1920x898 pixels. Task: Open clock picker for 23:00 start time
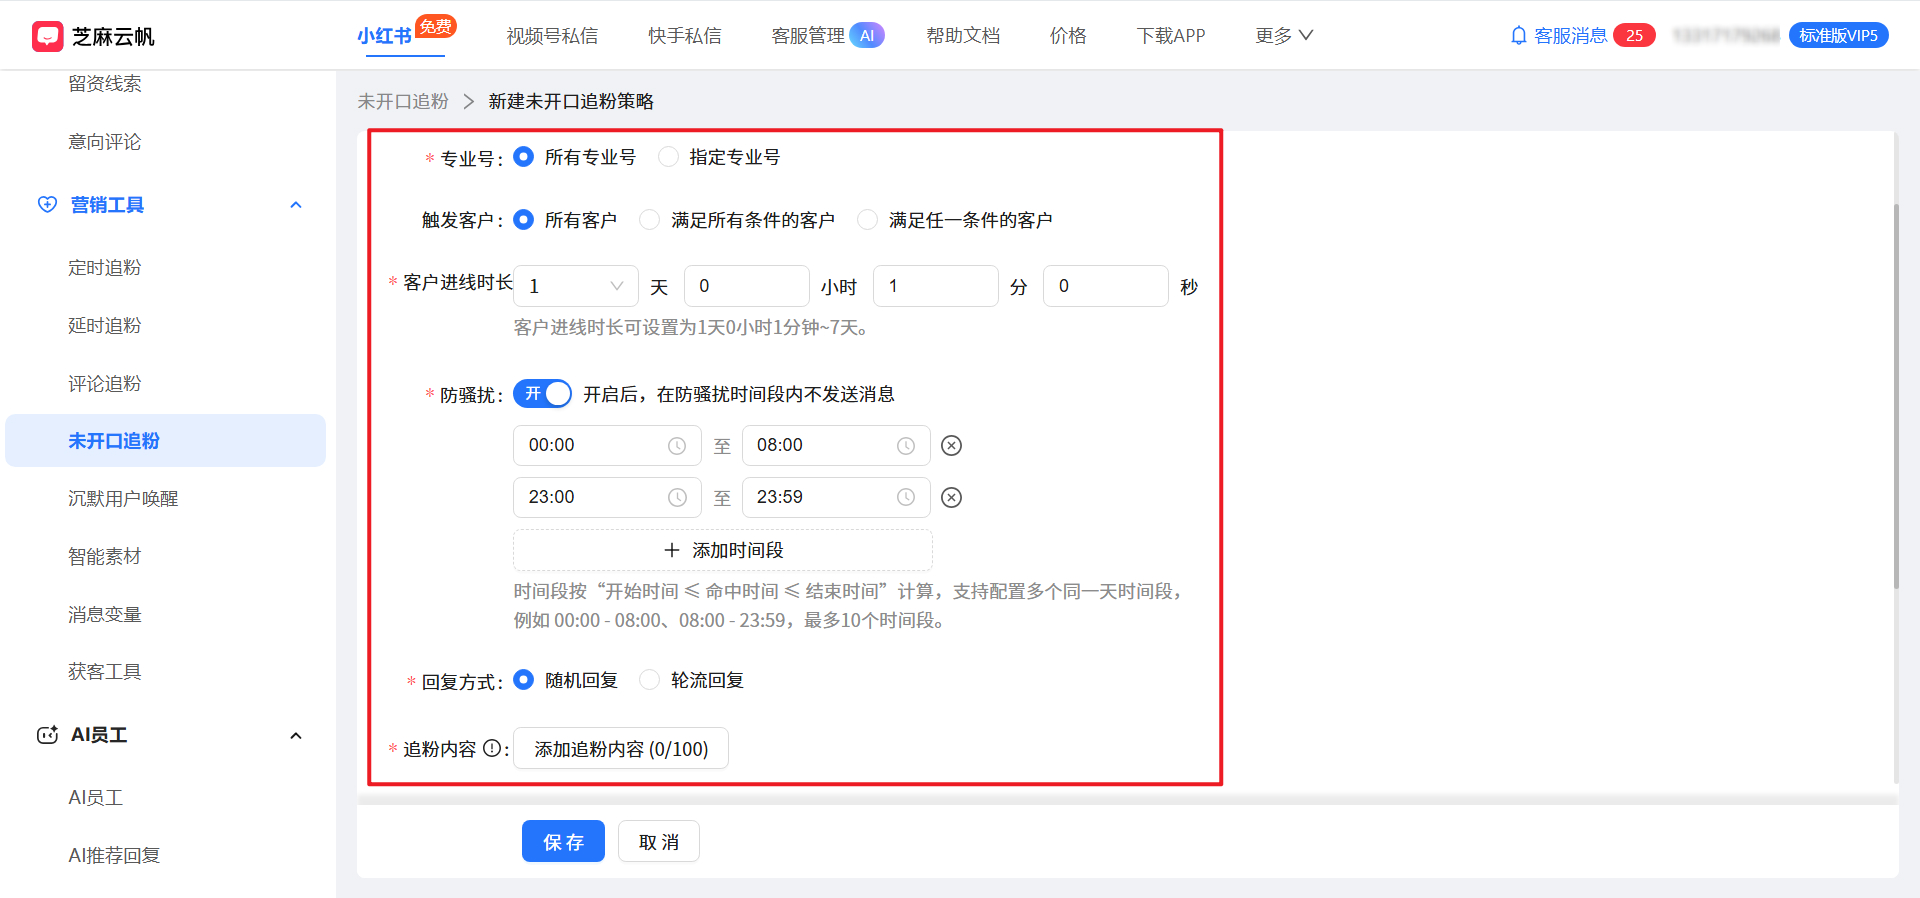[x=677, y=498]
